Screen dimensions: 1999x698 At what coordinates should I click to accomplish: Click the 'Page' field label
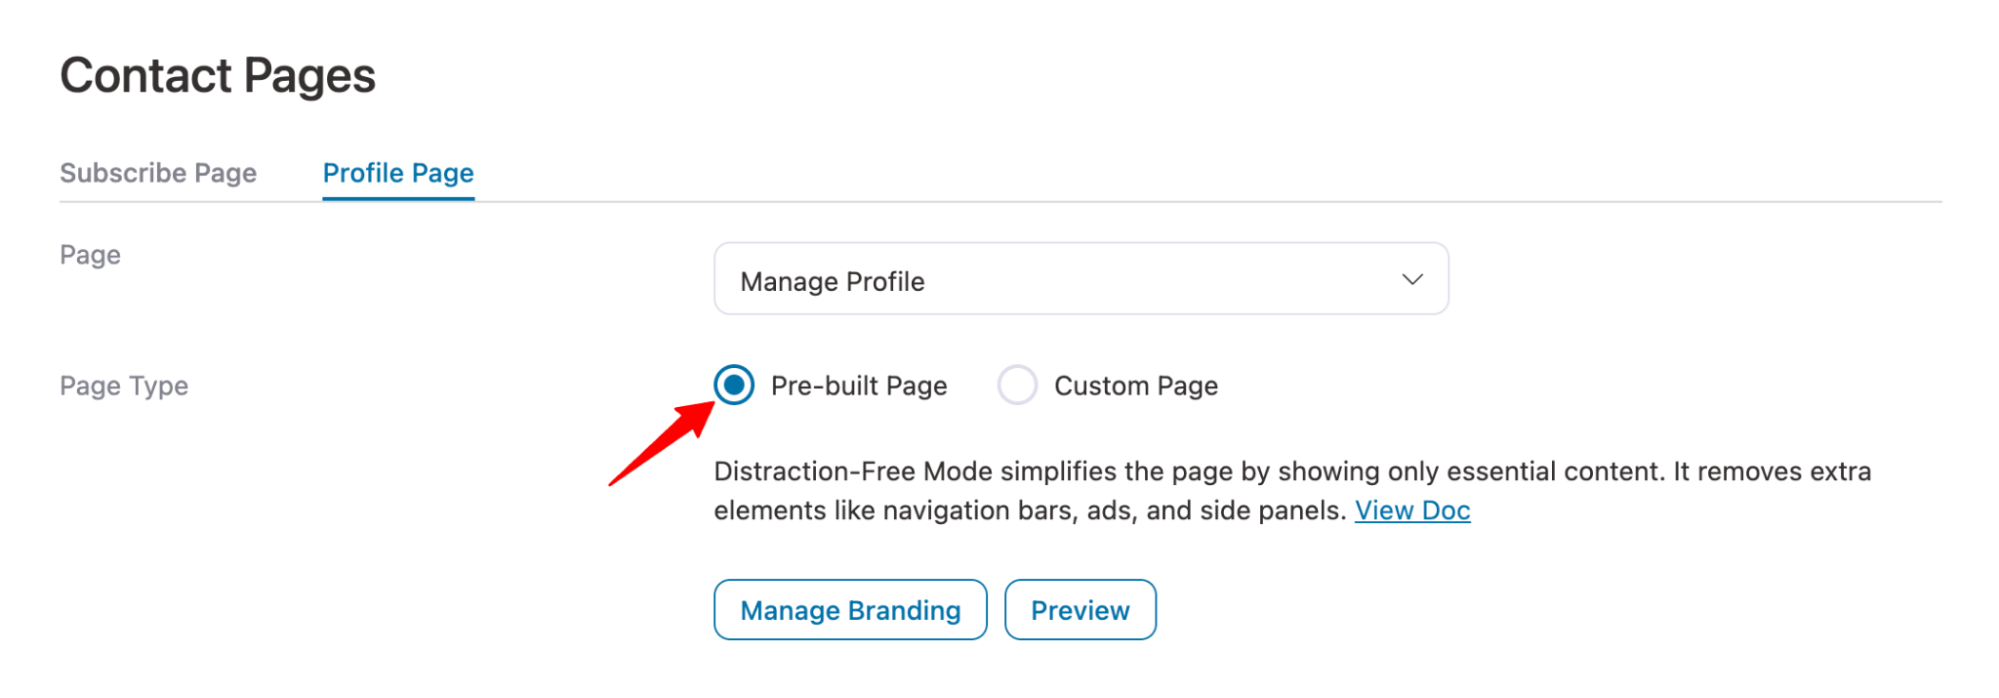click(x=90, y=255)
